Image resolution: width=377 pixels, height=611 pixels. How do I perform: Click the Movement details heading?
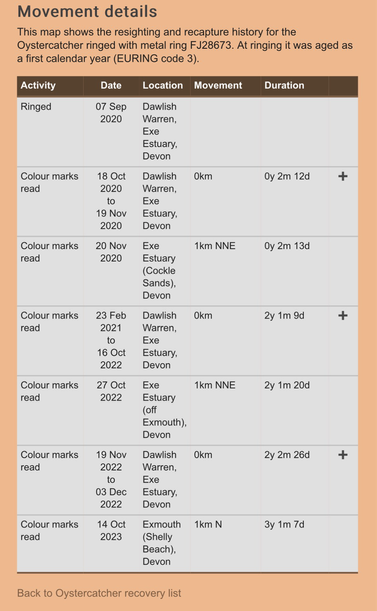[x=87, y=11]
